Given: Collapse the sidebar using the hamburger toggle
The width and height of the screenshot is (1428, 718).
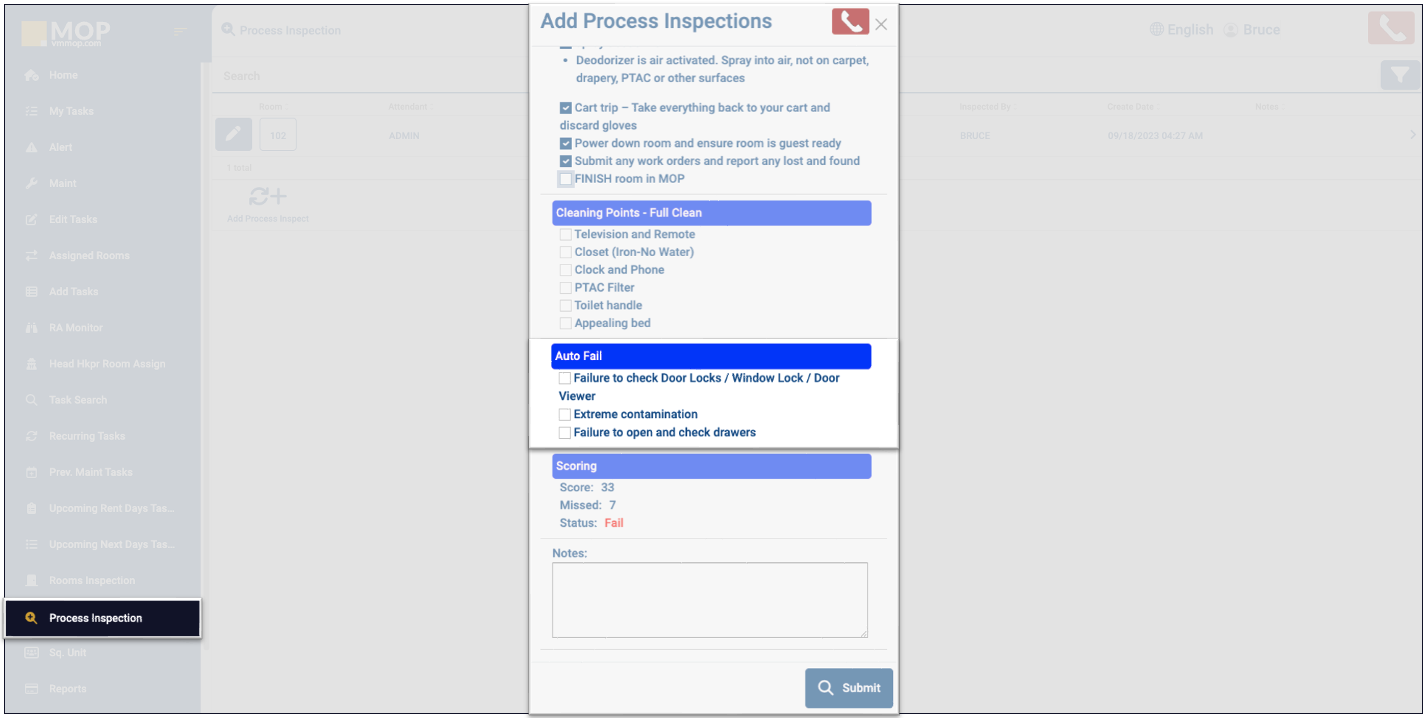Looking at the screenshot, I should (x=180, y=32).
